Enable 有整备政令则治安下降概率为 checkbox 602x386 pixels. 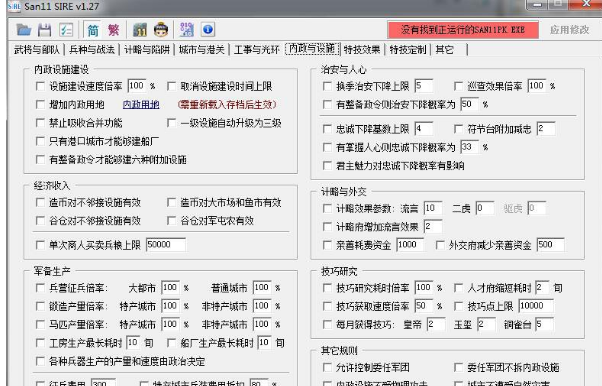coord(327,104)
